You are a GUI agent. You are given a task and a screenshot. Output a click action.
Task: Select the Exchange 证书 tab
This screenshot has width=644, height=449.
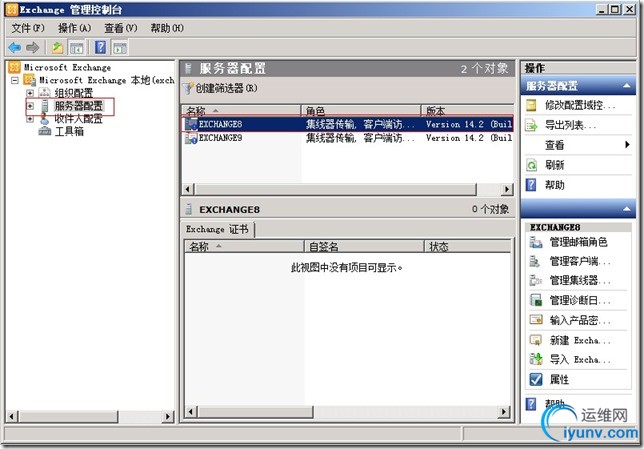pos(218,229)
